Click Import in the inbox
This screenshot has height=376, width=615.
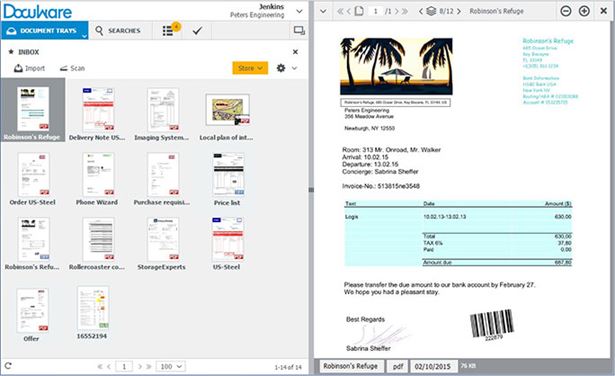pos(29,68)
